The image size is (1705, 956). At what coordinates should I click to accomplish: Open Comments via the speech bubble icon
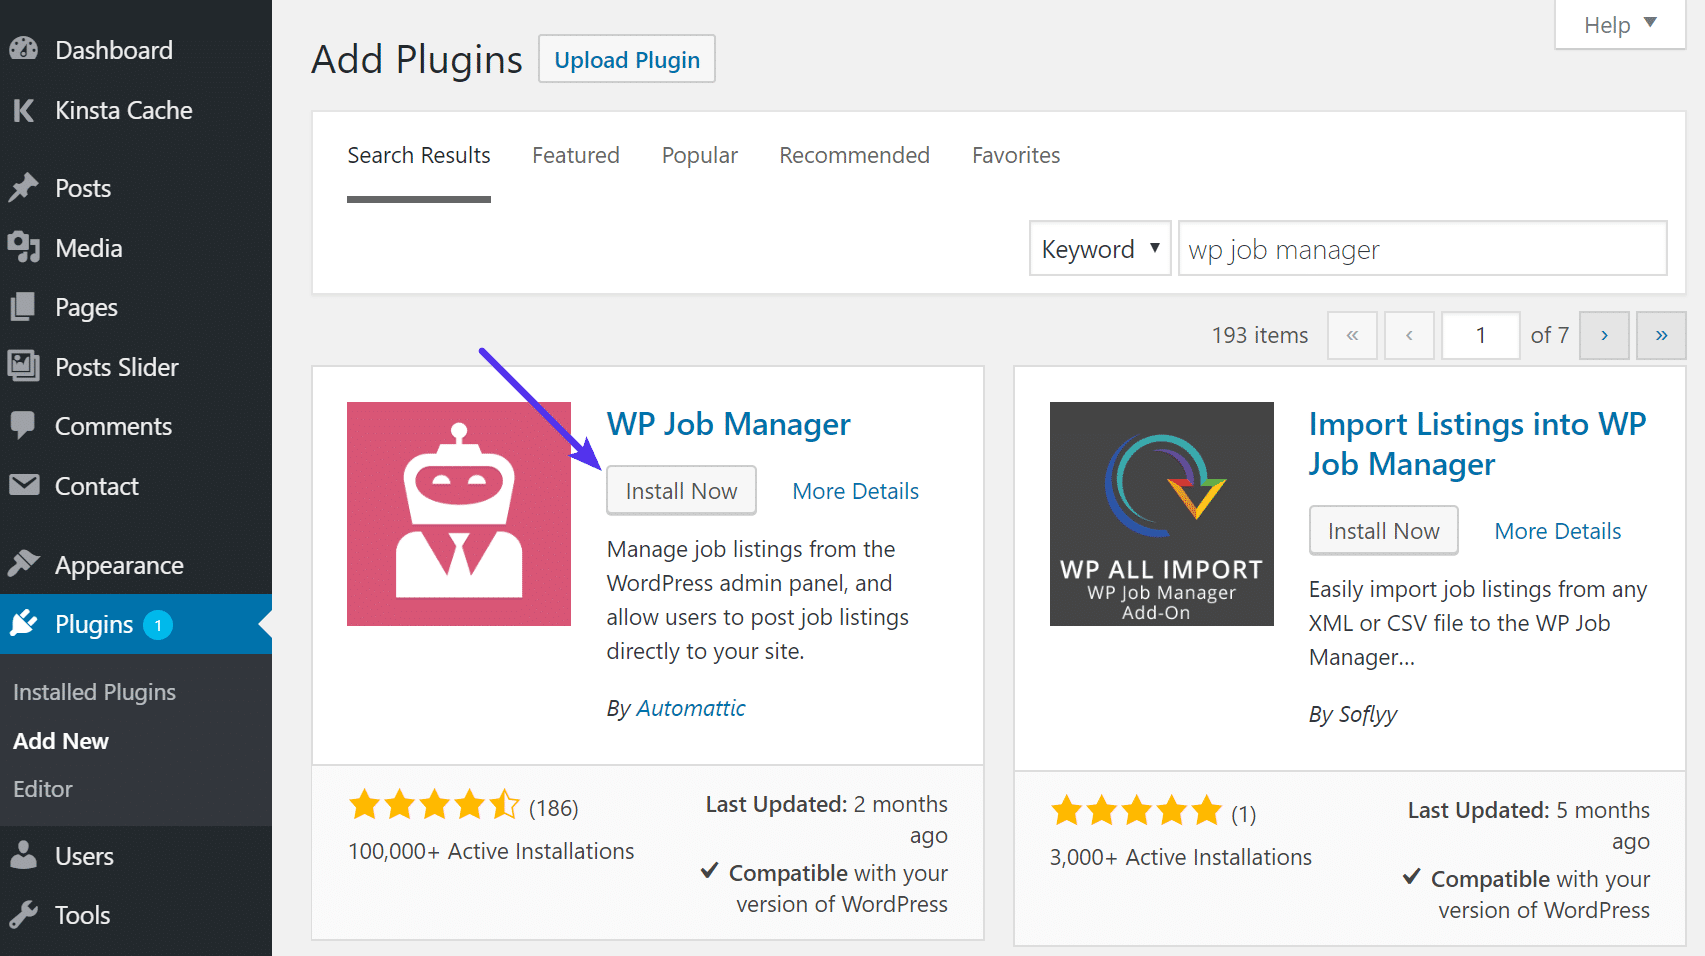pyautogui.click(x=24, y=425)
